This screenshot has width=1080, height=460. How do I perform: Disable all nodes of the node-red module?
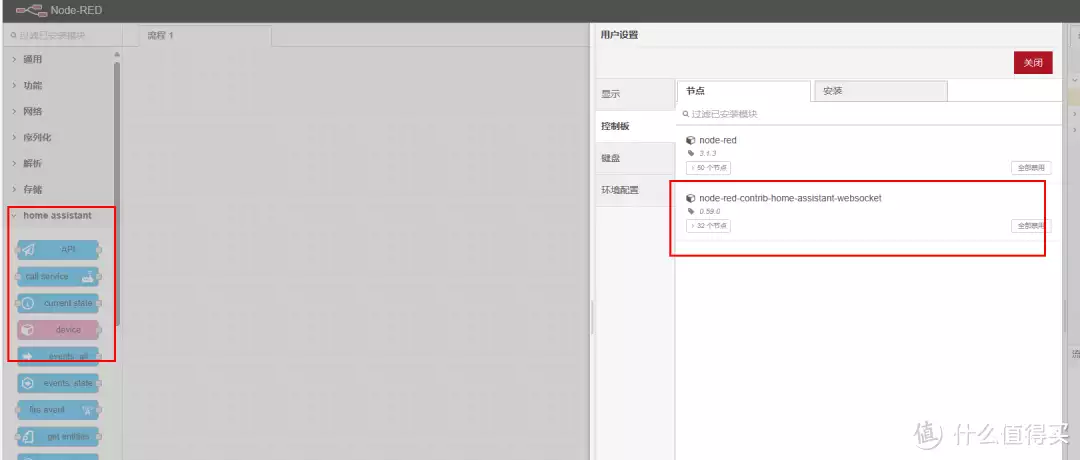point(1031,167)
